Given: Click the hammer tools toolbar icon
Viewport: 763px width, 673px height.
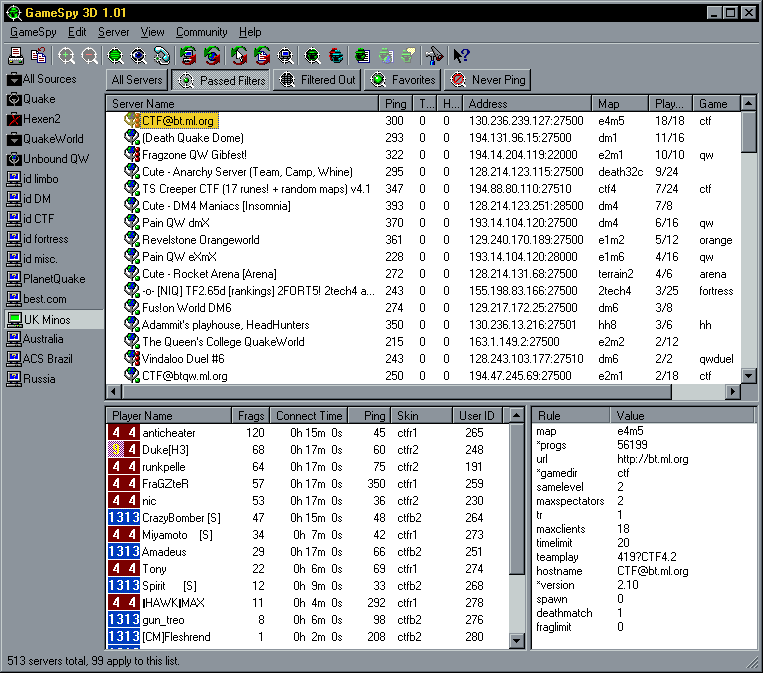Looking at the screenshot, I should (434, 56).
